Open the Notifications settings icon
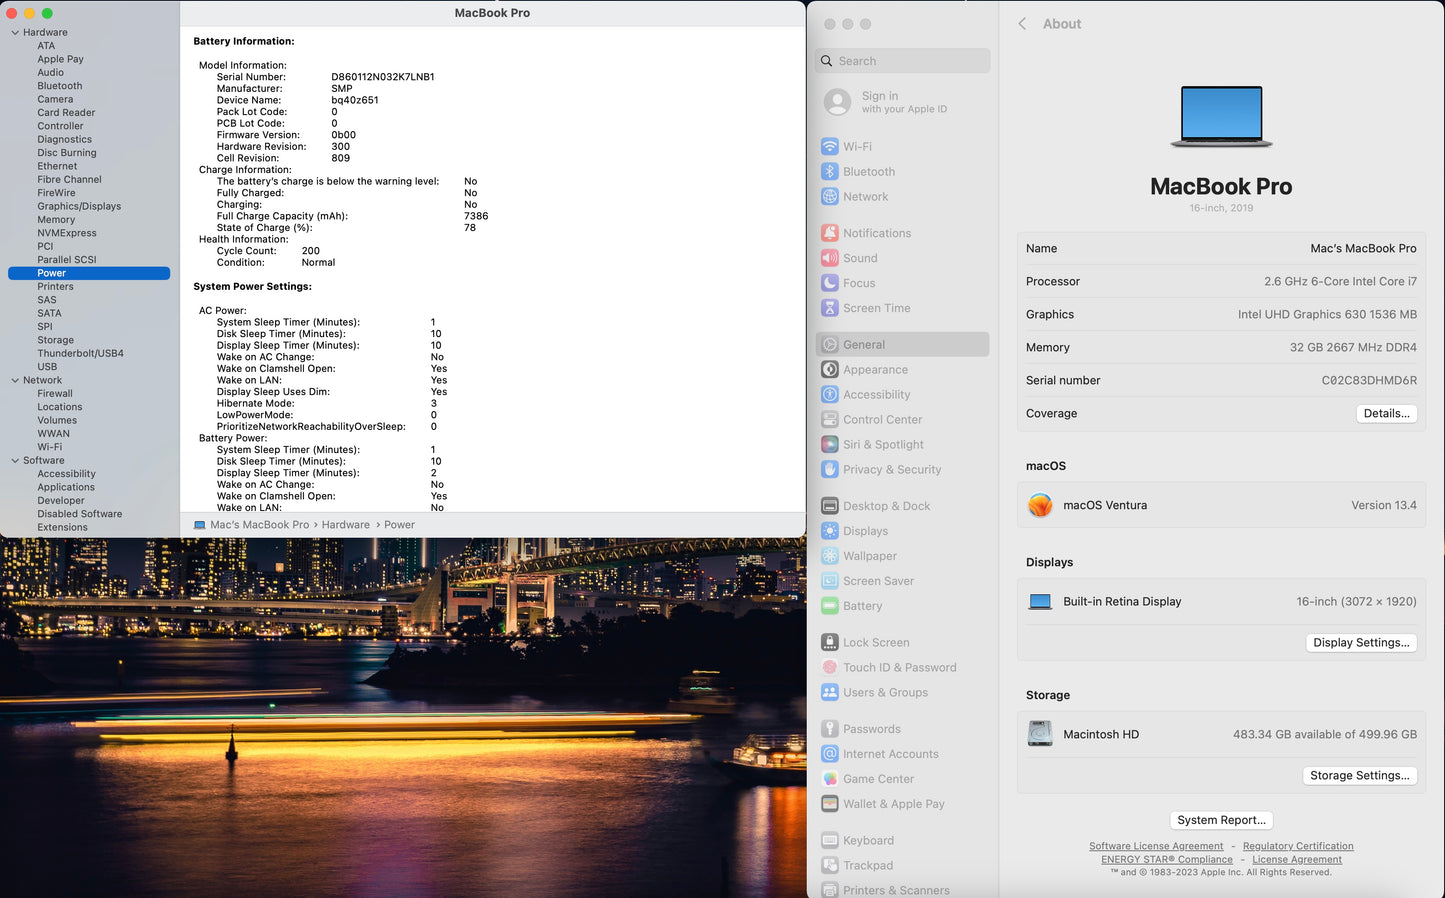The width and height of the screenshot is (1445, 898). (829, 233)
